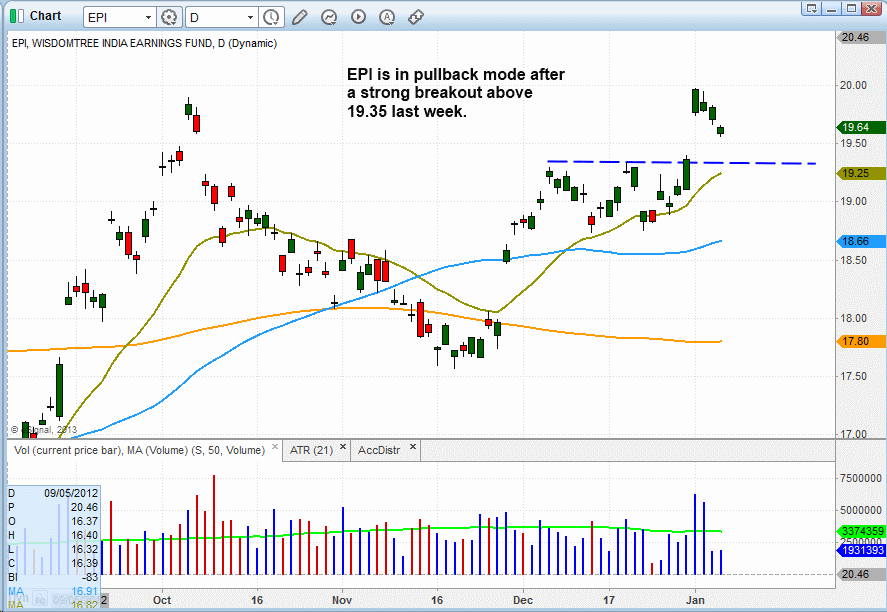Close the ATR (21) indicator tab
This screenshot has height=612, width=887.
point(343,447)
